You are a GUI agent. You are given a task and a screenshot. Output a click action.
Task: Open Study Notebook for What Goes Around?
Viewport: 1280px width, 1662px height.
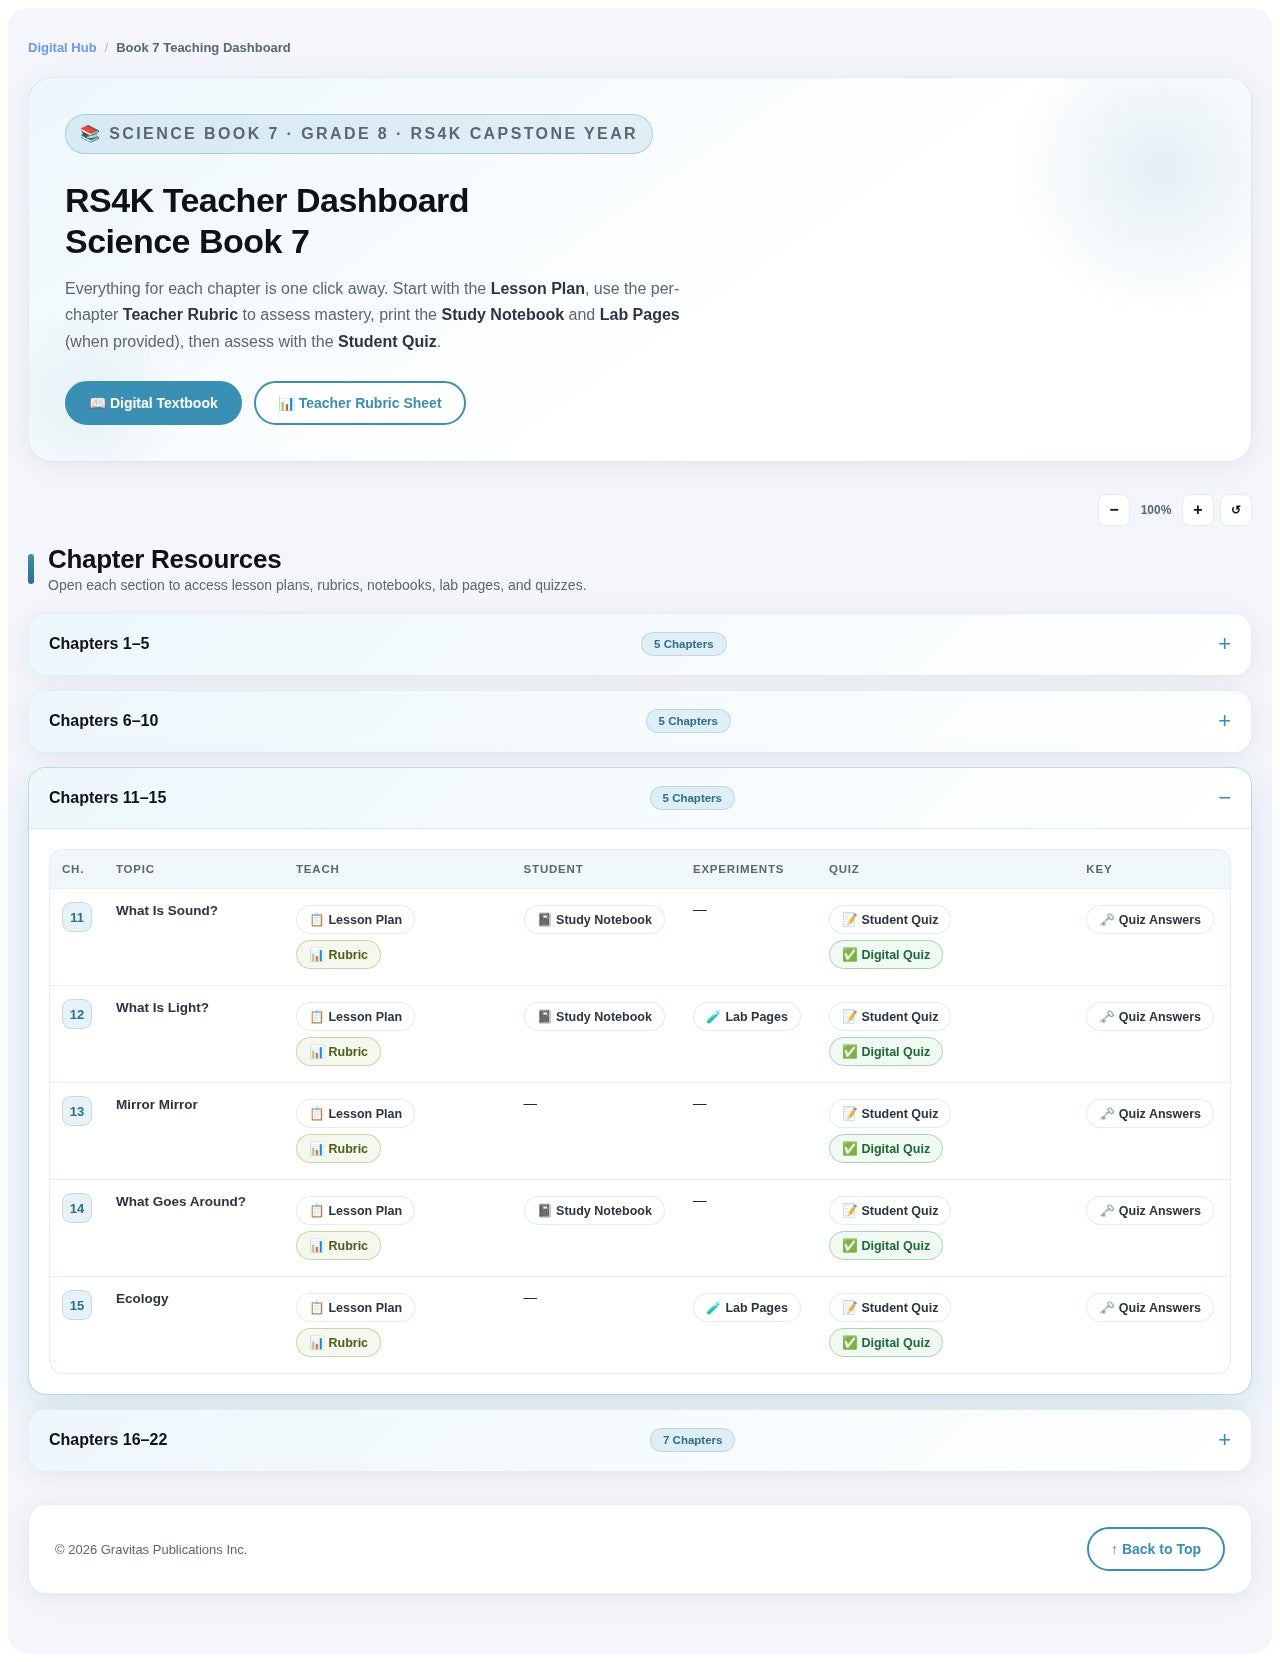pos(594,1211)
